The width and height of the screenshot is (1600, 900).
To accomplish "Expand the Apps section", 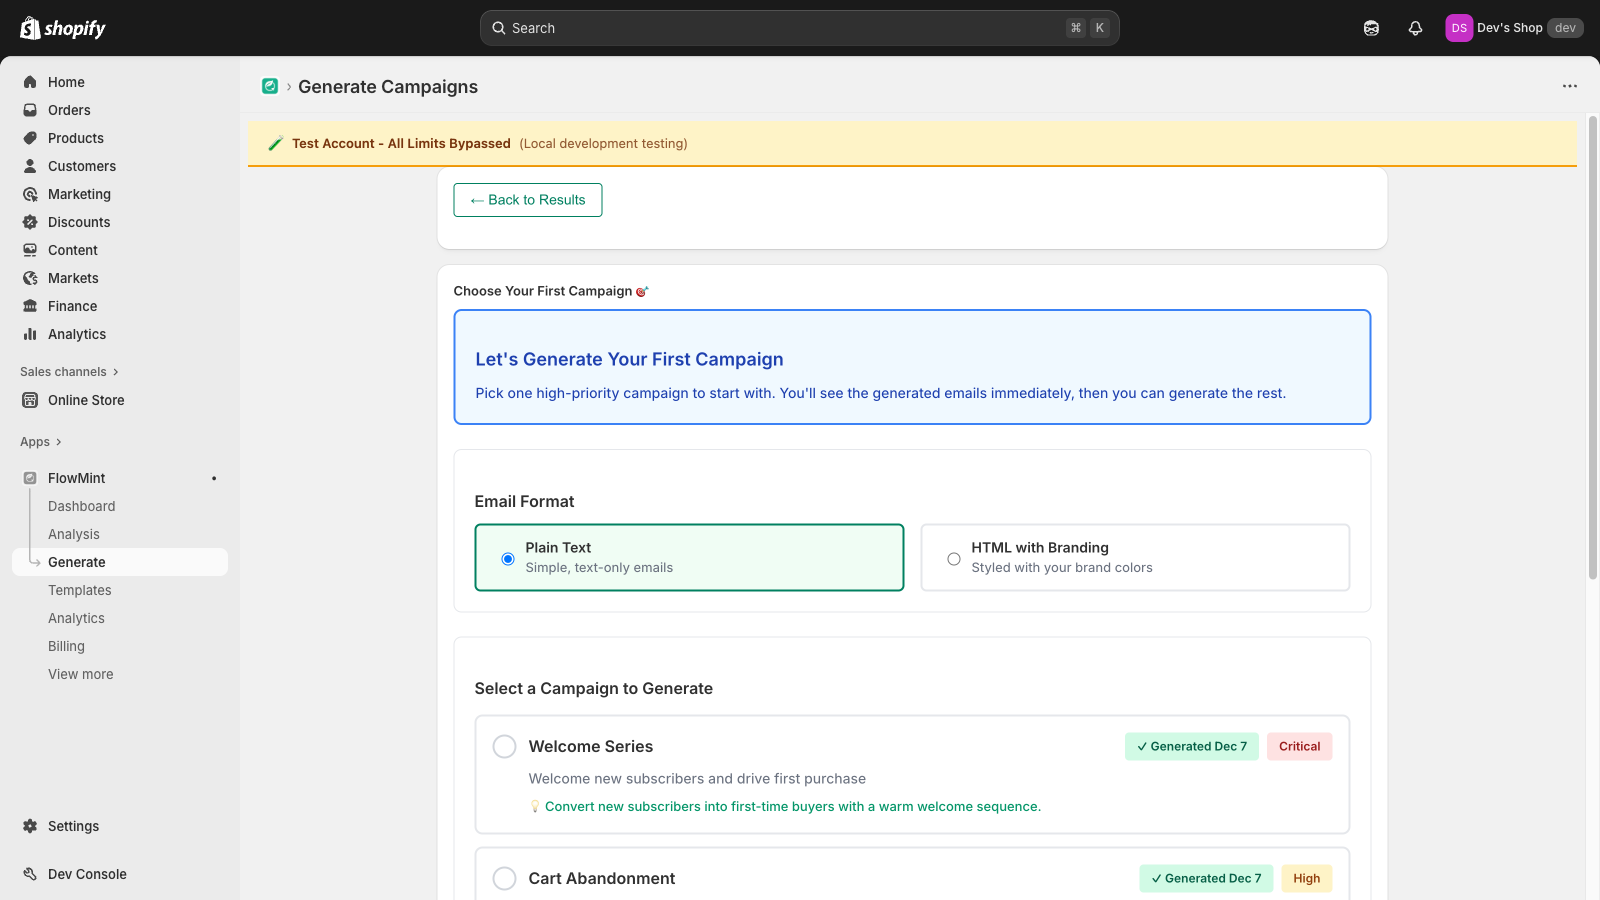I will coord(41,442).
